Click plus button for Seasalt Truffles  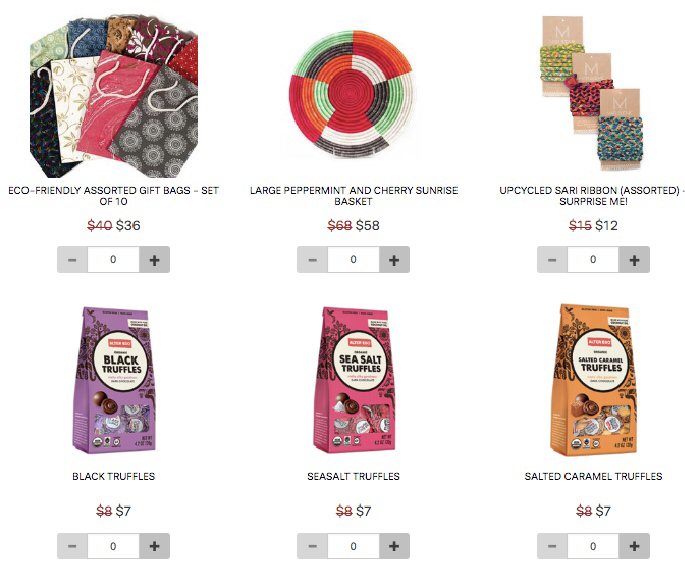394,546
